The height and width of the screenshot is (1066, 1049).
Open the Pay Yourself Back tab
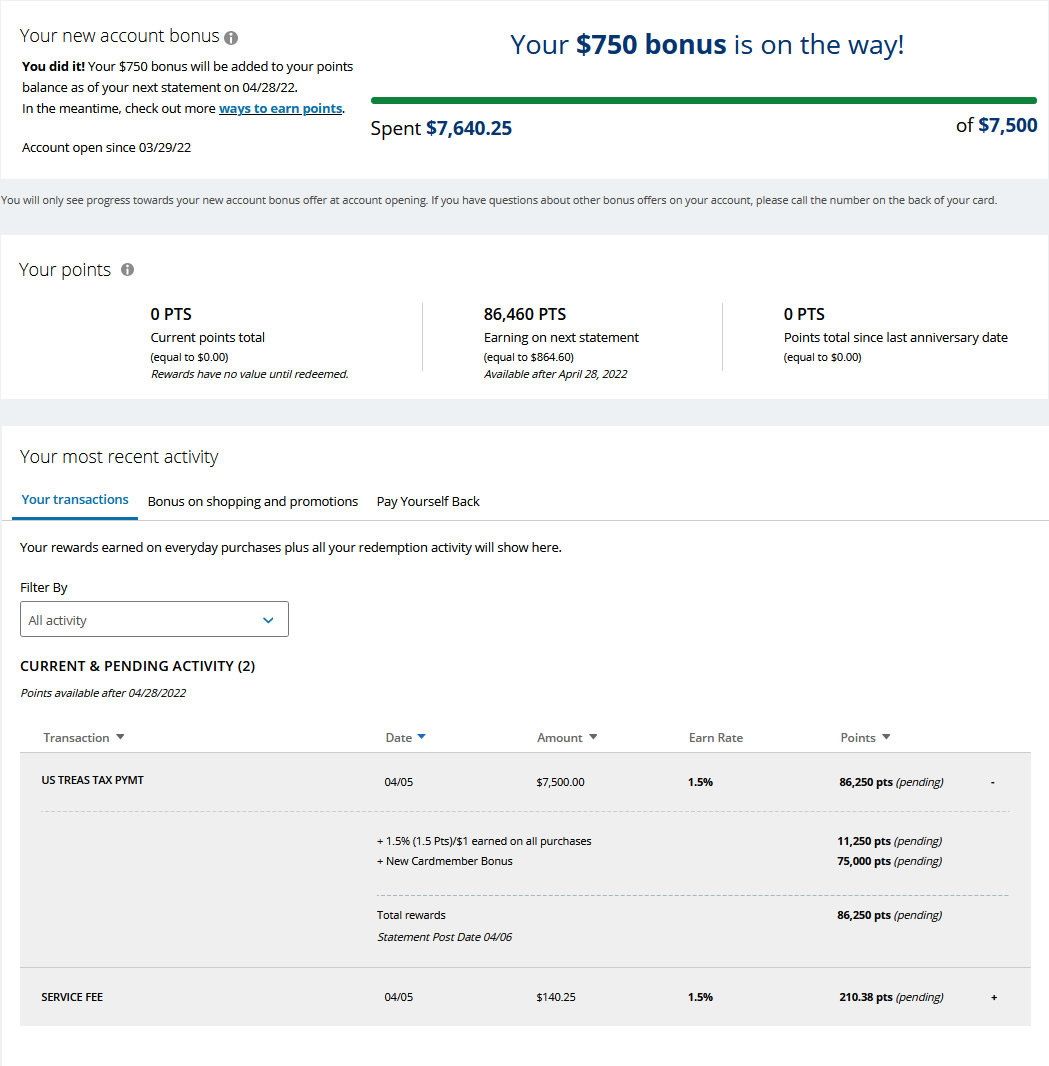pos(428,502)
